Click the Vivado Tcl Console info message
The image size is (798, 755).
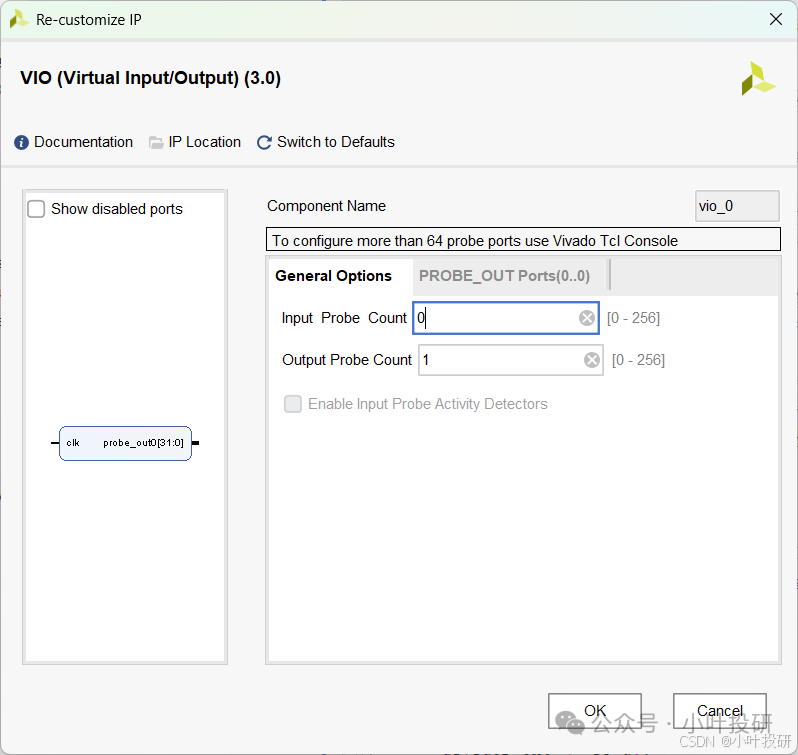point(524,240)
